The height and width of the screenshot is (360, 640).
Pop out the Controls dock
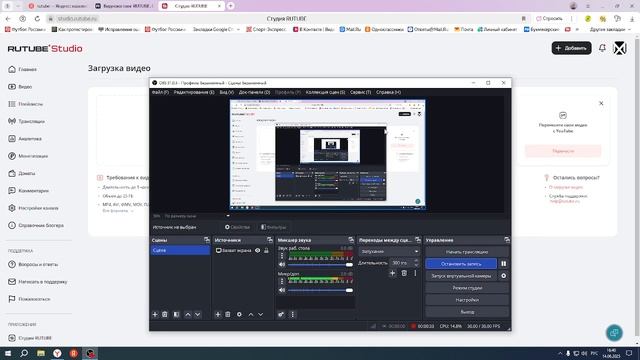pos(507,240)
